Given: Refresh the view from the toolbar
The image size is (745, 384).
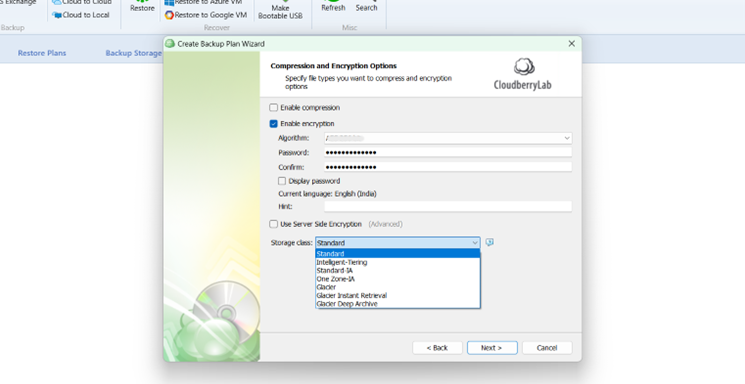Looking at the screenshot, I should coord(333,6).
